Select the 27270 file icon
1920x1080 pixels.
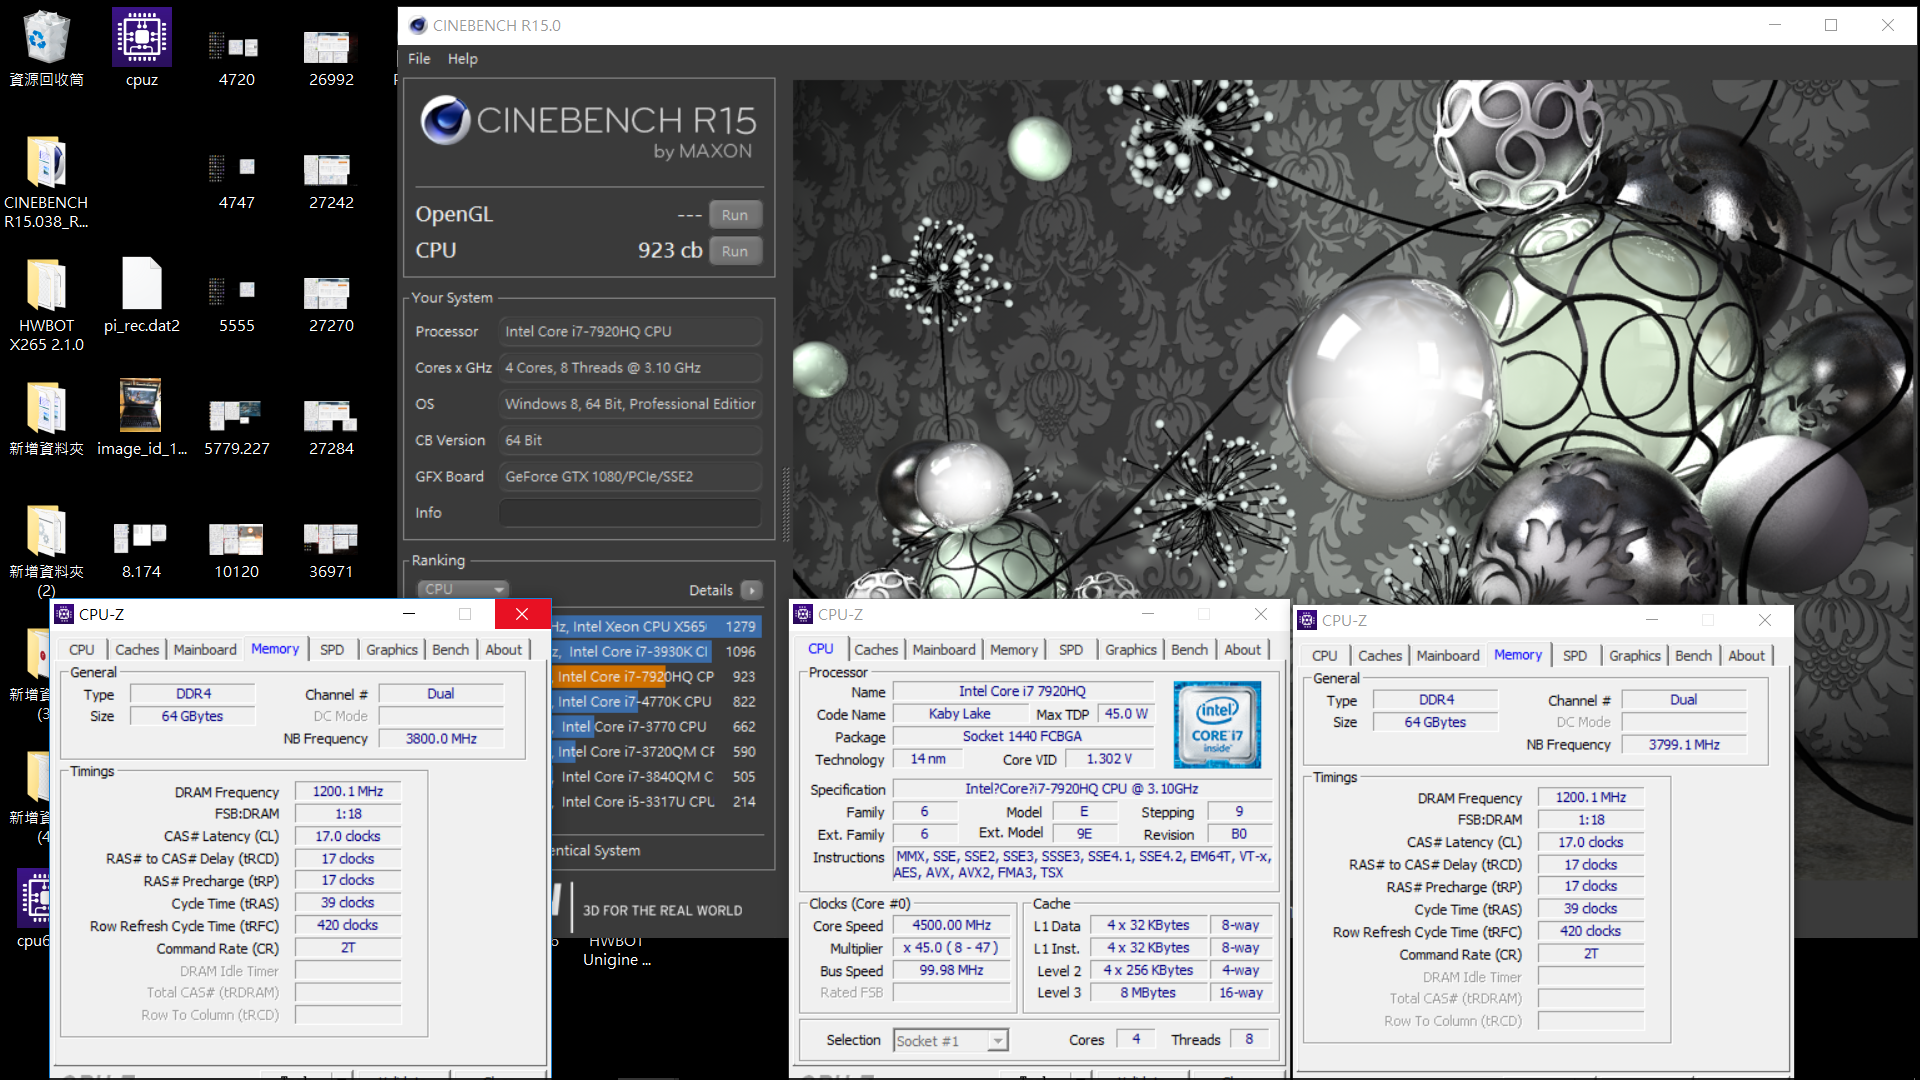pyautogui.click(x=331, y=305)
